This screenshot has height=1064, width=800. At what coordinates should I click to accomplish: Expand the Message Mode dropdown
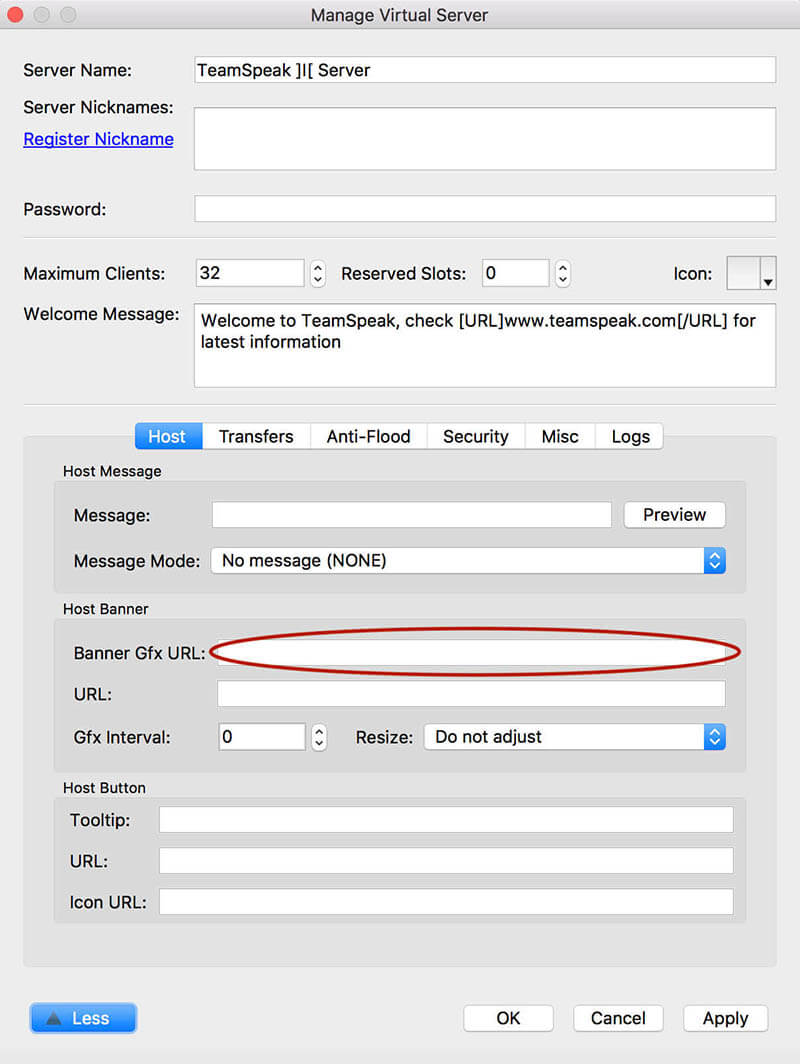click(x=714, y=561)
